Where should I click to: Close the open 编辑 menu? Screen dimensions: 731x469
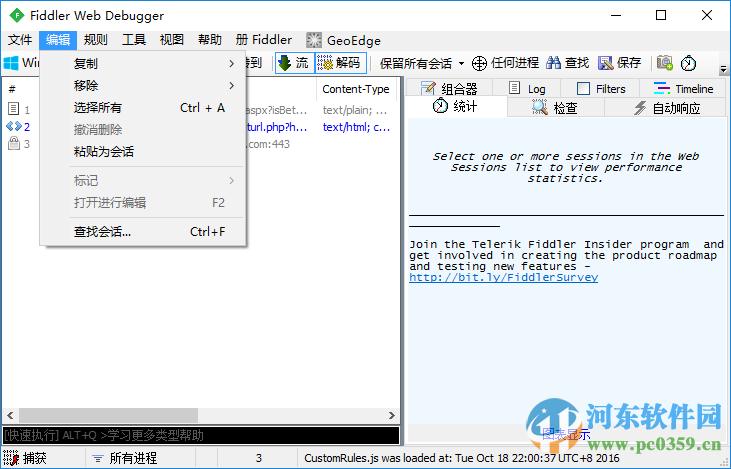pos(58,40)
